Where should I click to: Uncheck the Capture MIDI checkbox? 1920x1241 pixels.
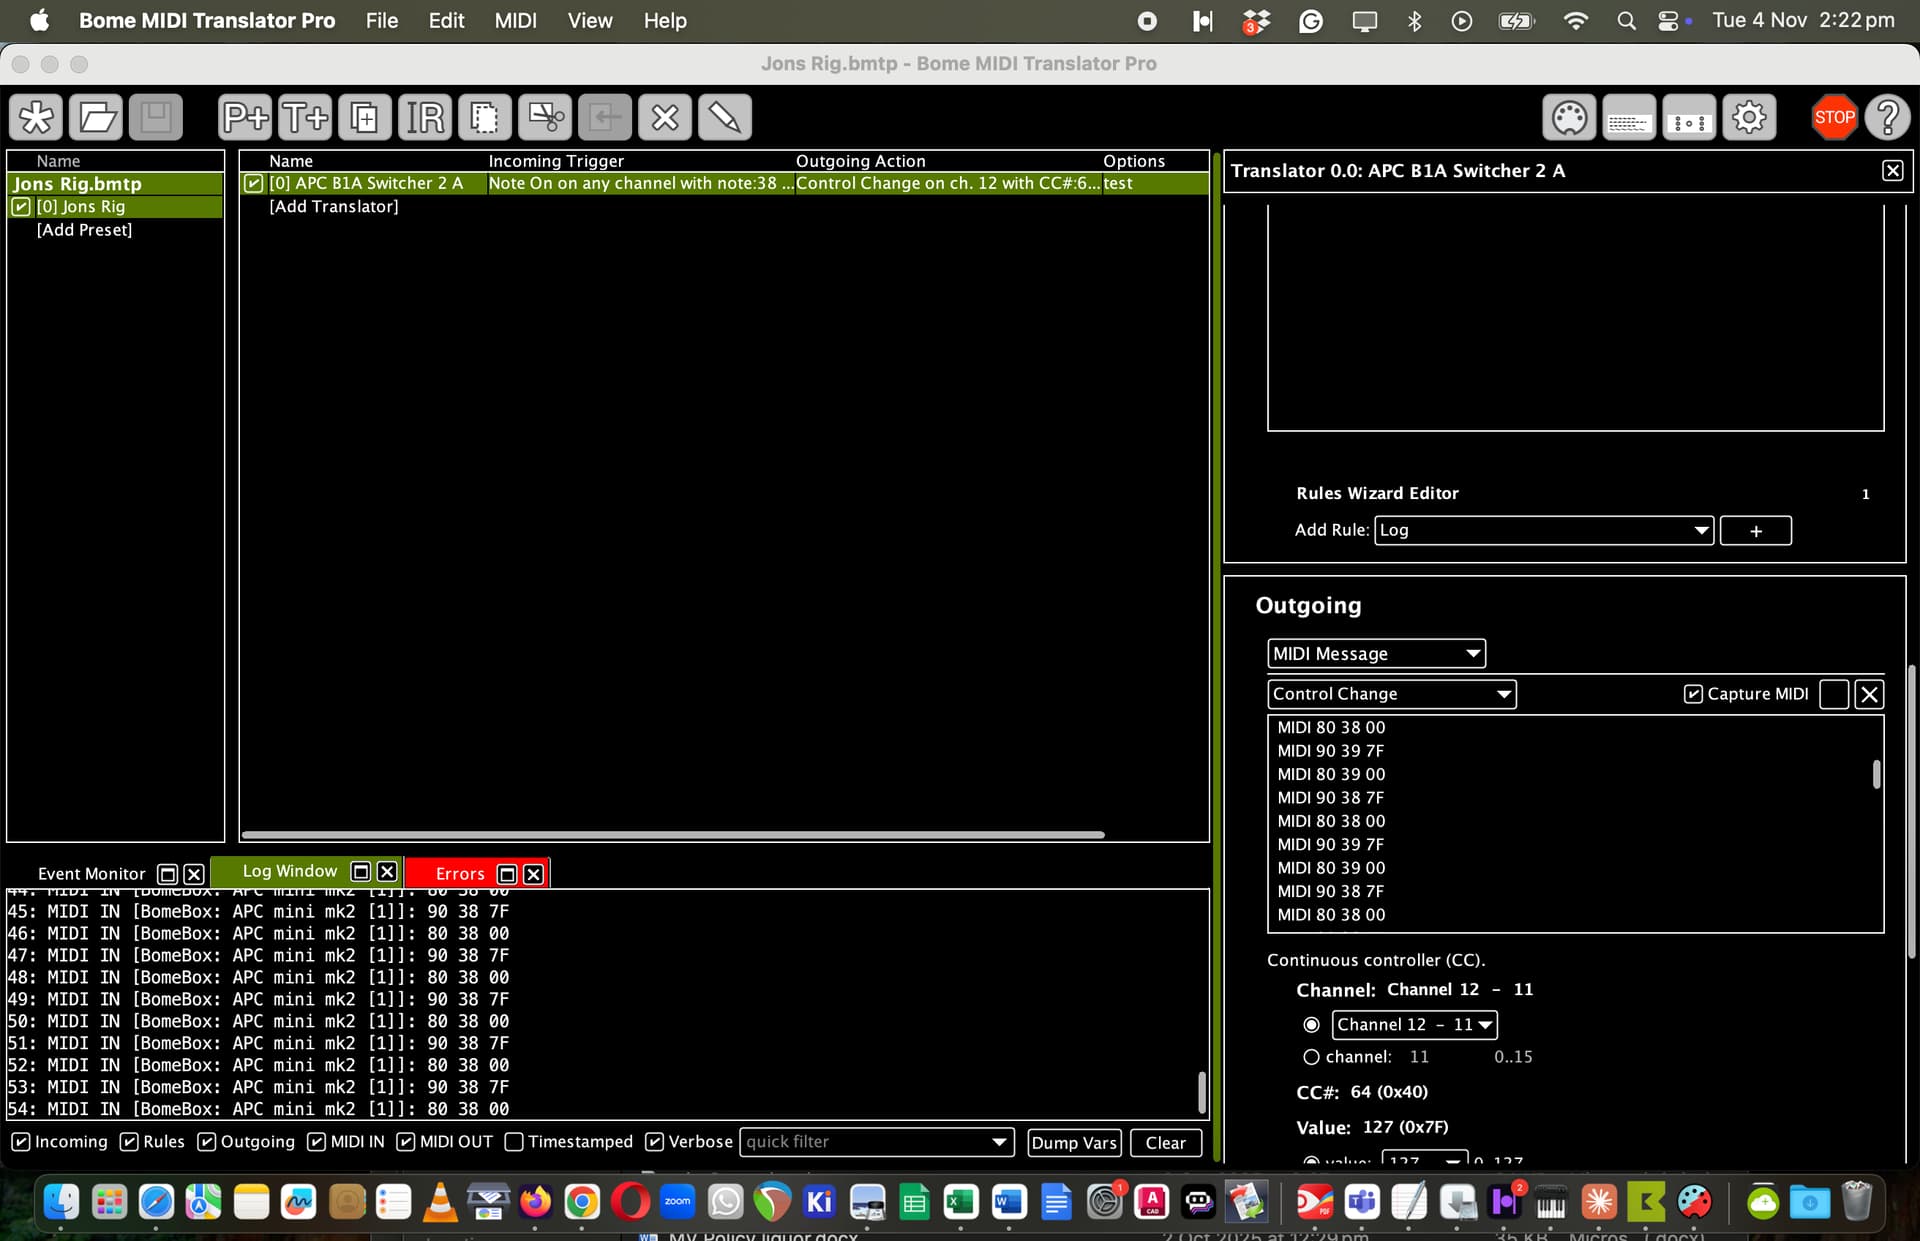pyautogui.click(x=1693, y=694)
